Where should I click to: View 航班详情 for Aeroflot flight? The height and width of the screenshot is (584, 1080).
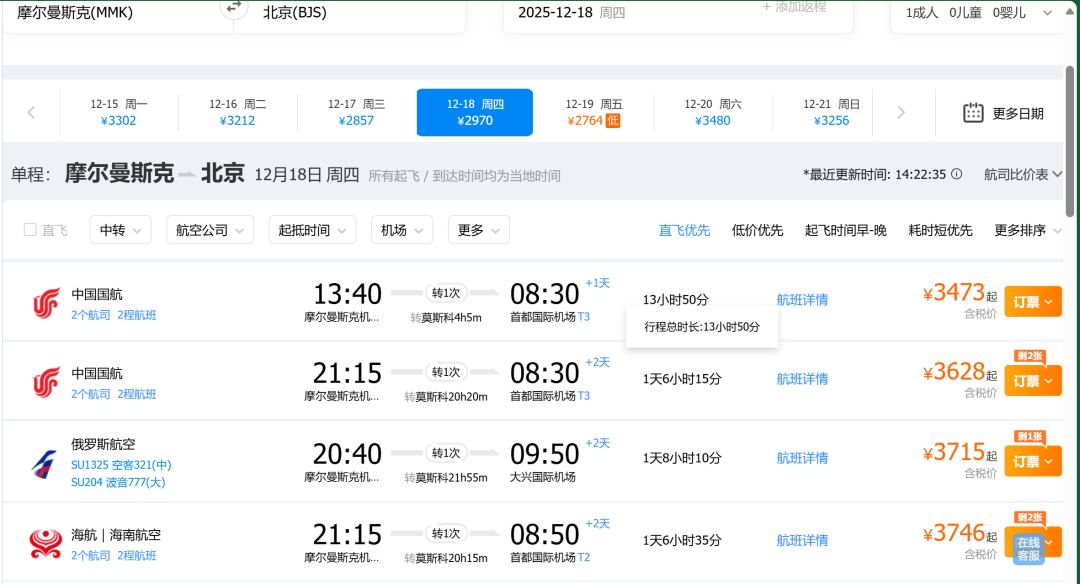pyautogui.click(x=802, y=458)
